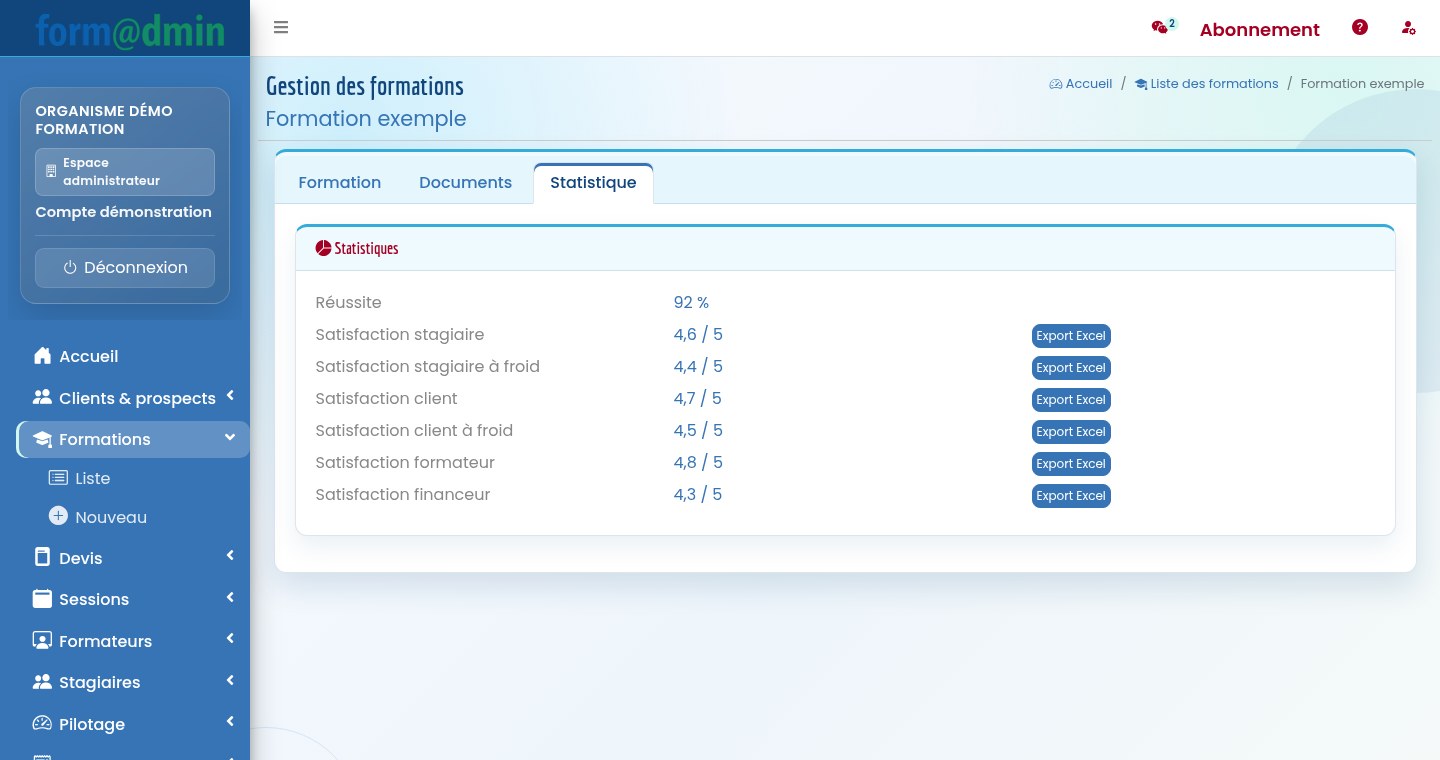Viewport: 1440px width, 760px height.
Task: Click the Nouveau plus circle icon
Action: click(x=58, y=516)
